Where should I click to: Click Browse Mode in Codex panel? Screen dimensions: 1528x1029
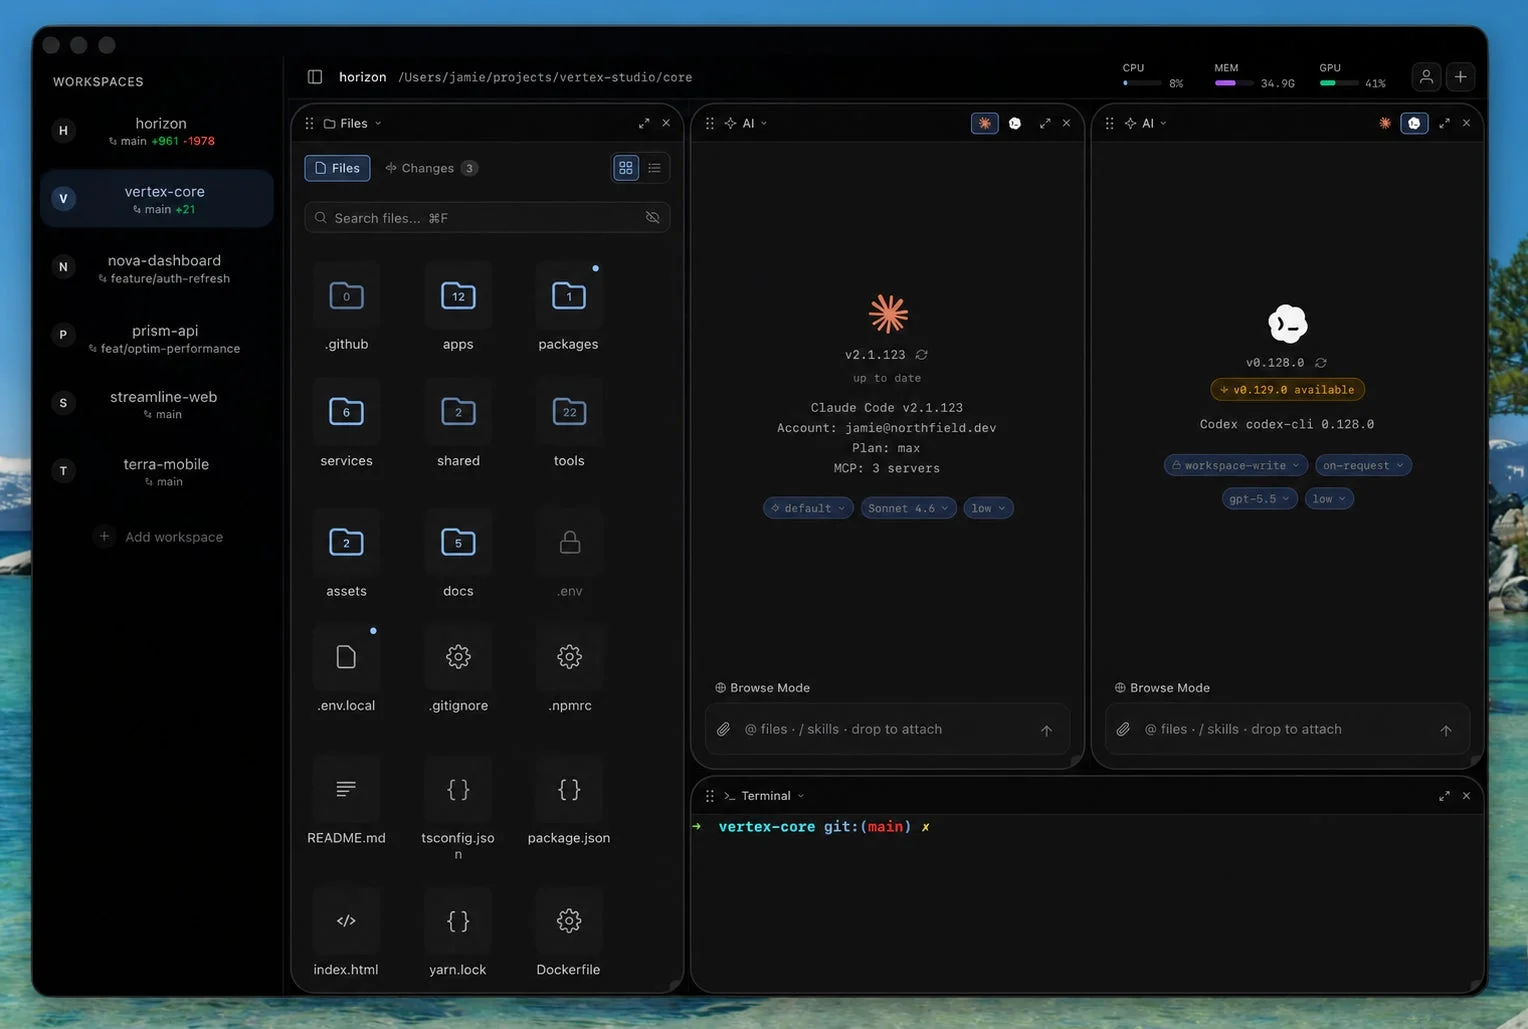pos(1163,688)
